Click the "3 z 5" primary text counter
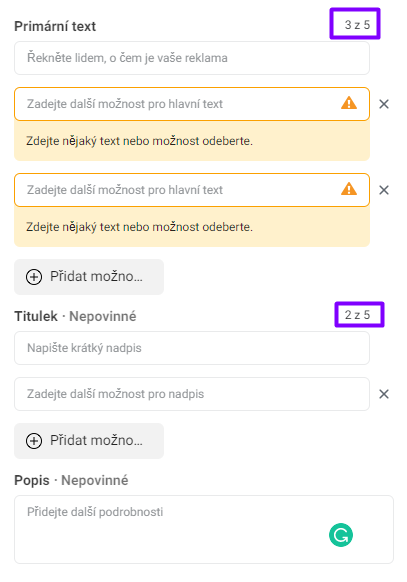This screenshot has height=582, width=407. click(357, 25)
